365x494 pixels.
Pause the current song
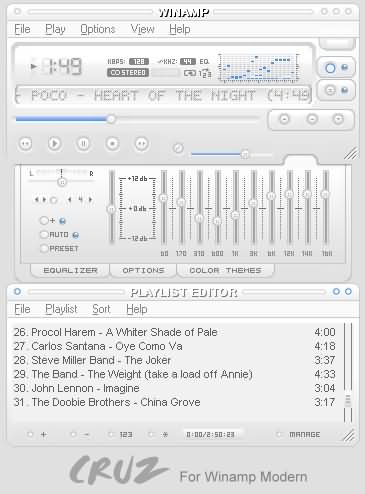[83, 144]
